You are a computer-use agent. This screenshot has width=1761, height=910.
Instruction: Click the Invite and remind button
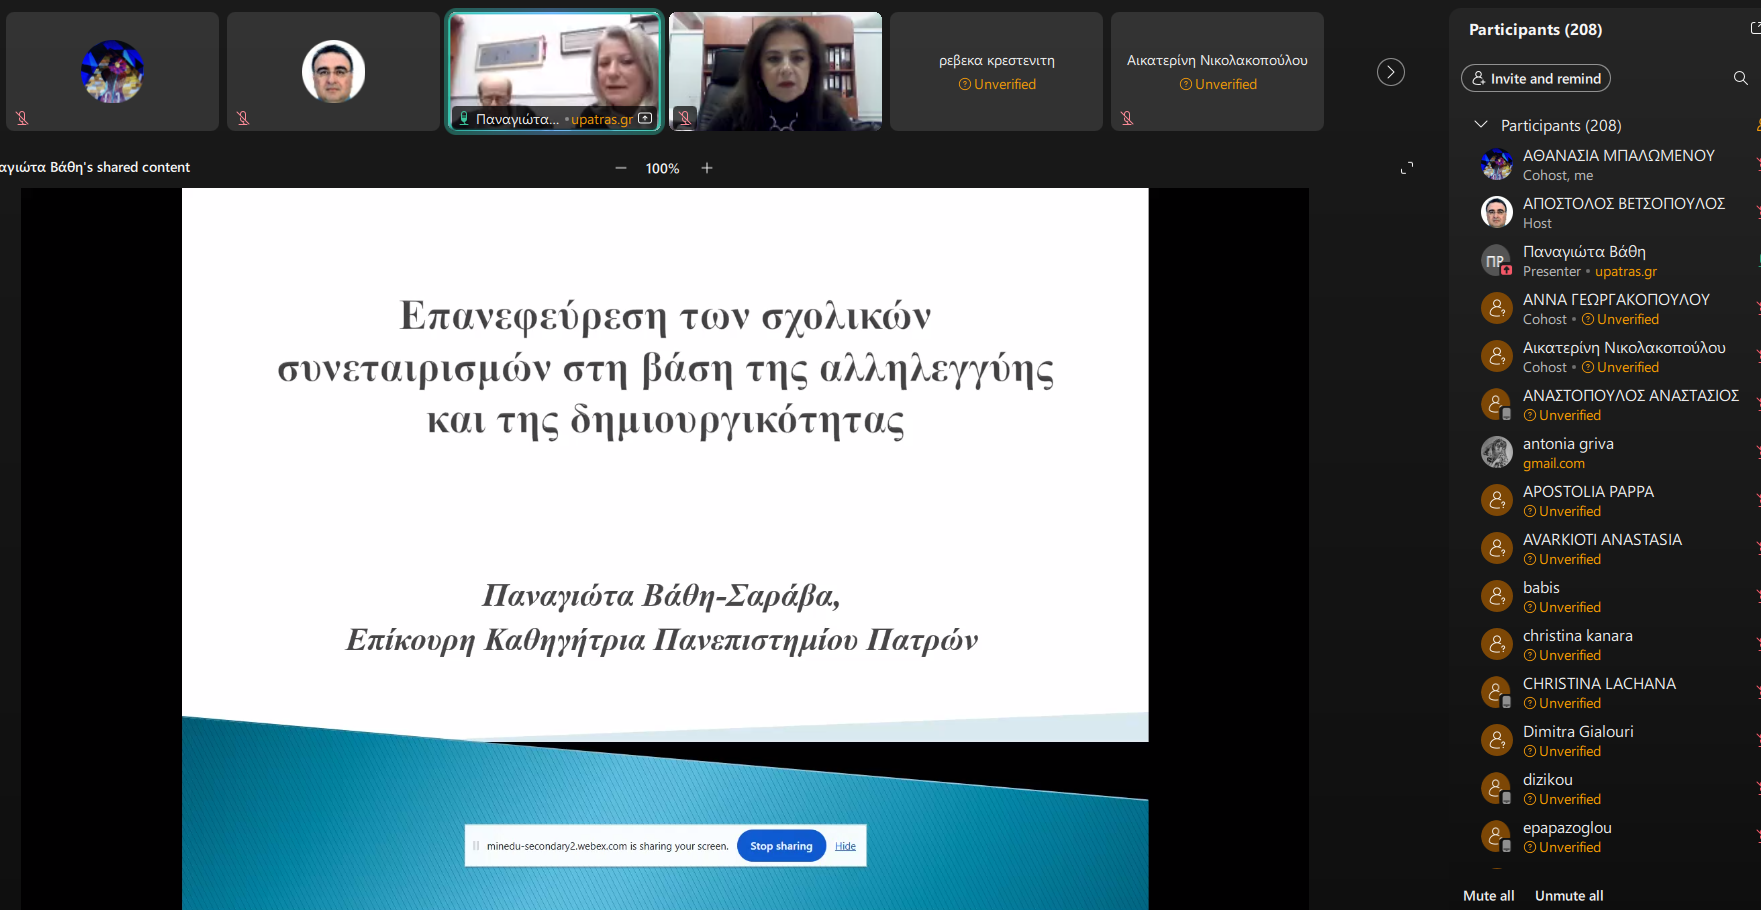[x=1535, y=78]
